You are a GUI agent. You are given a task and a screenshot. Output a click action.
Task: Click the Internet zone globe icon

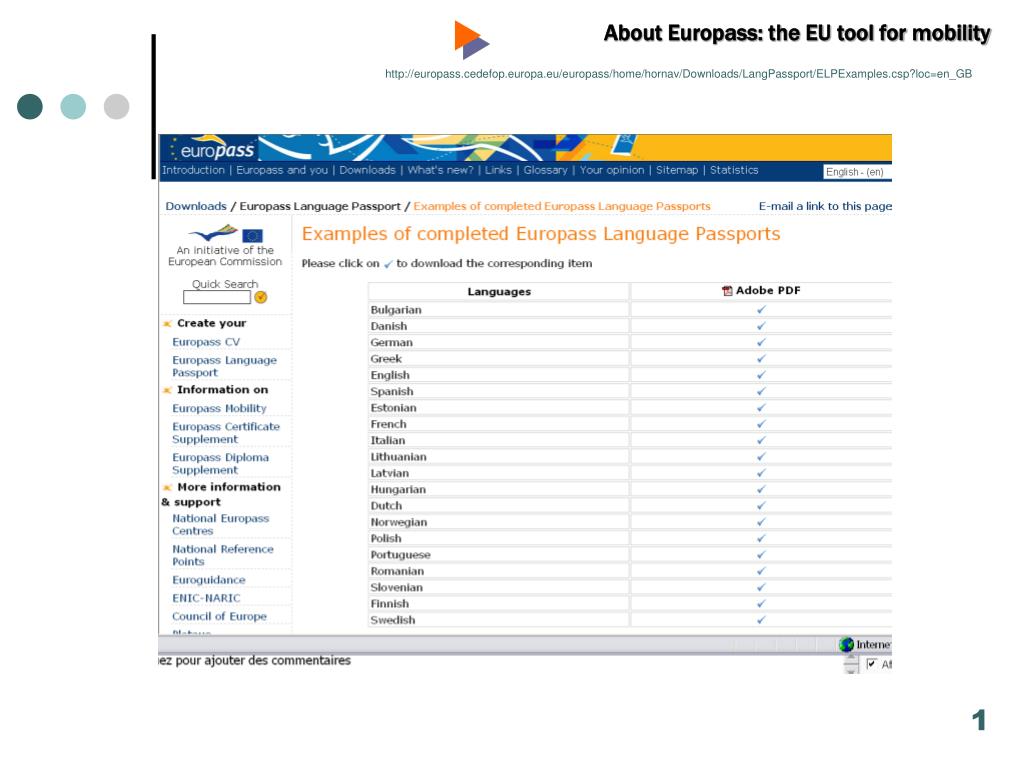pos(846,645)
